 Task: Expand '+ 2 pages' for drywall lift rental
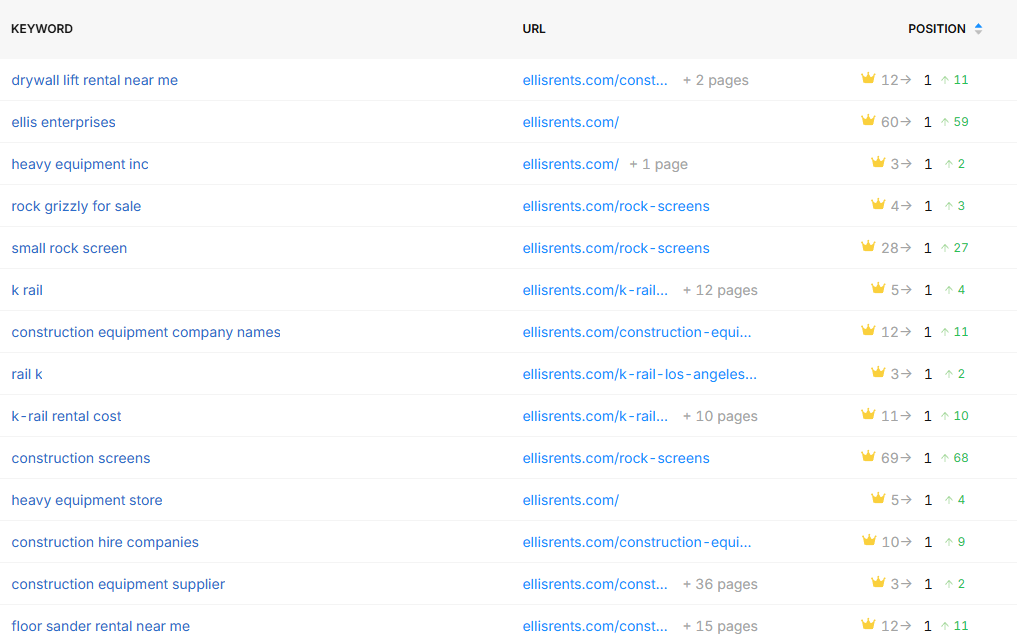point(715,80)
